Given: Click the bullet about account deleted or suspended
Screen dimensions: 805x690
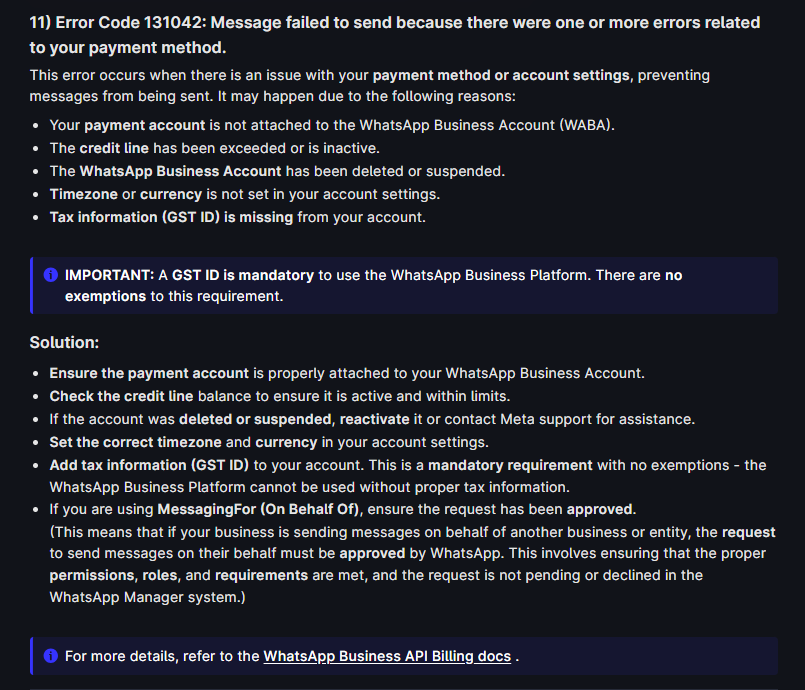Looking at the screenshot, I should pos(277,171).
